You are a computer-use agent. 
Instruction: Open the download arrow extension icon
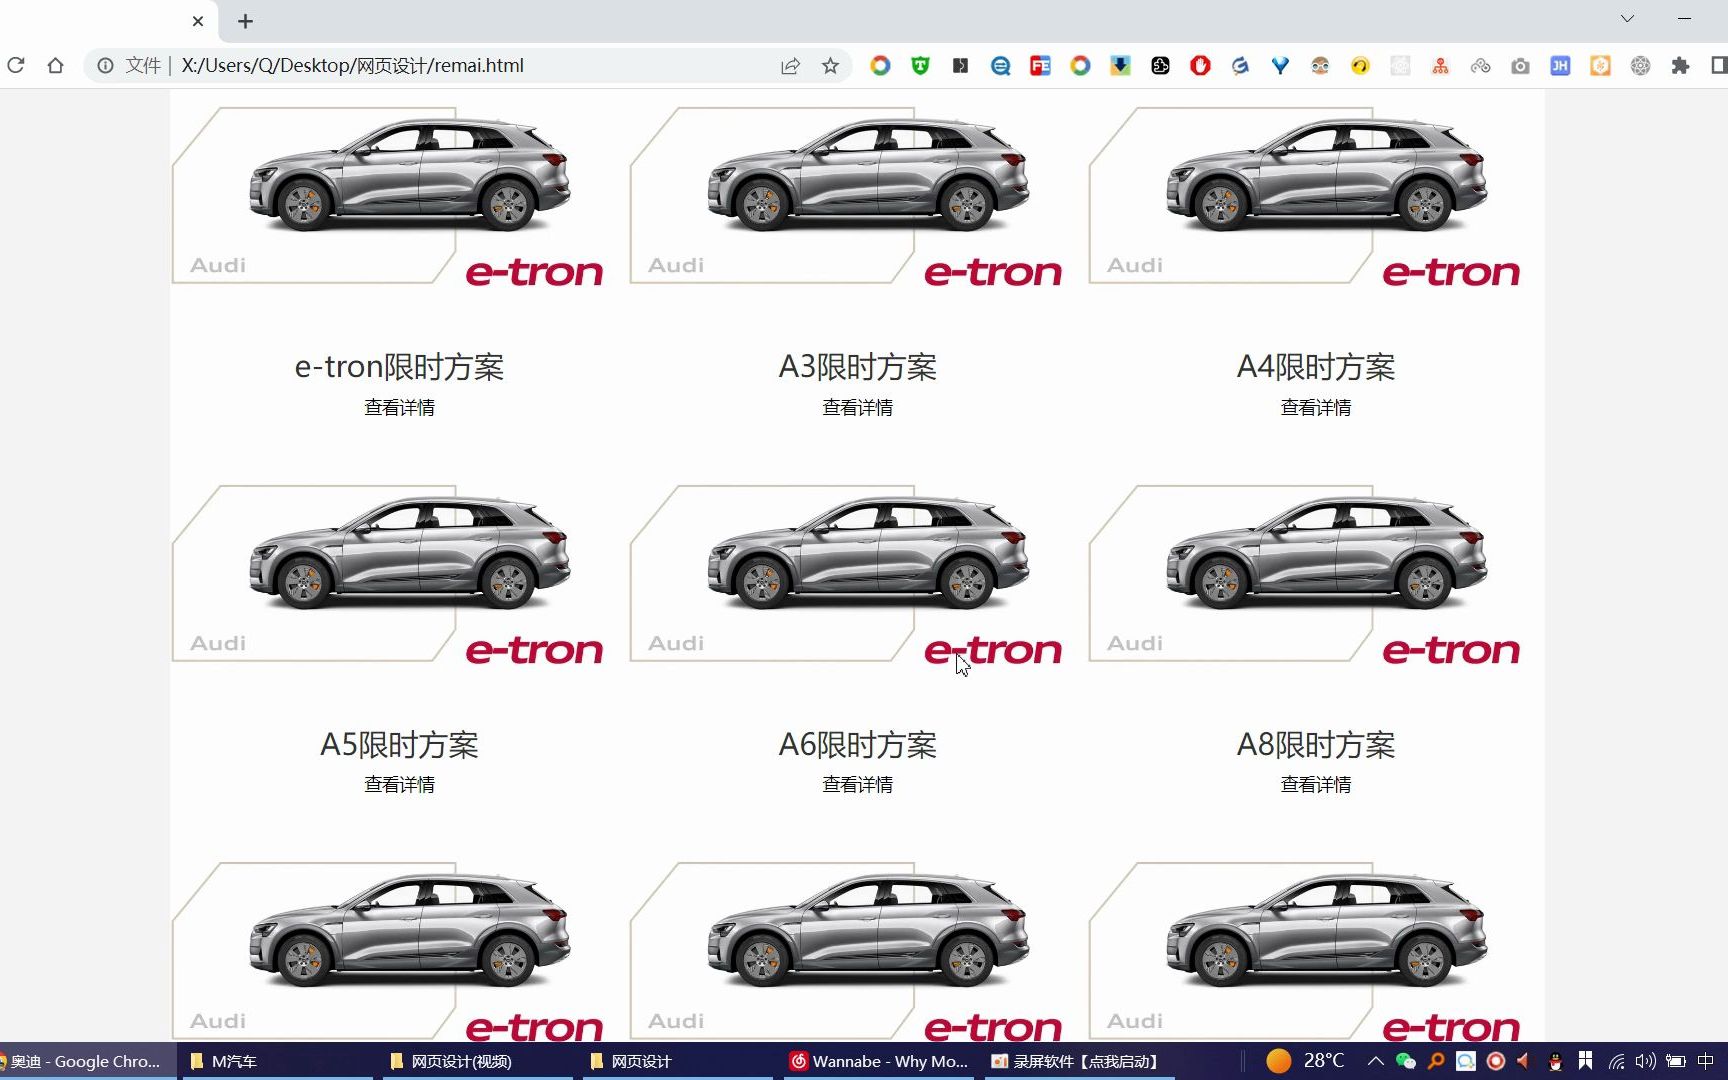pyautogui.click(x=1120, y=66)
